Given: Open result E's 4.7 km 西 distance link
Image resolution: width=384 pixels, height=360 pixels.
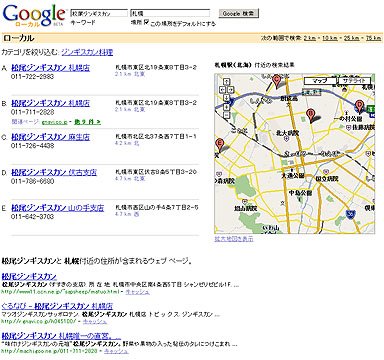Looking at the screenshot, I should [x=127, y=214].
